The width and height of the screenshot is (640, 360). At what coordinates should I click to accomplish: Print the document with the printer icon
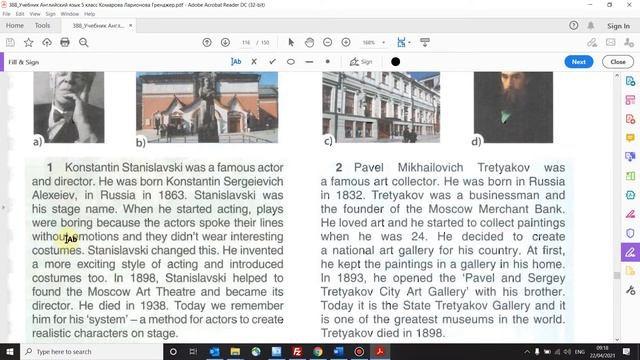click(x=65, y=42)
